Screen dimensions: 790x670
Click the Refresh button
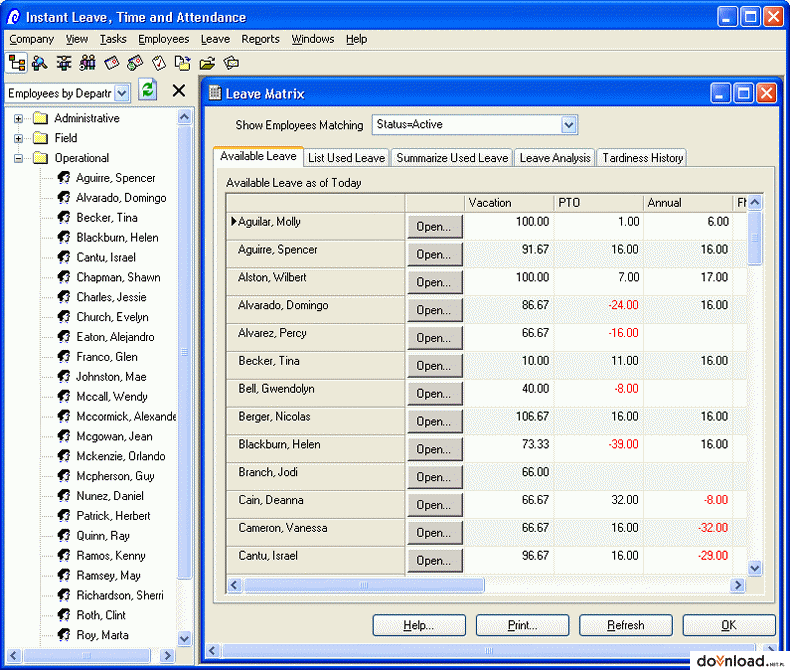[626, 625]
